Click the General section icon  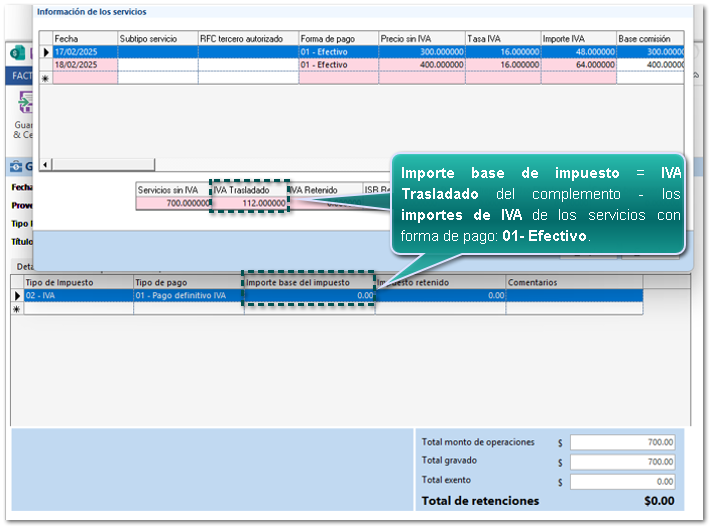(17, 167)
